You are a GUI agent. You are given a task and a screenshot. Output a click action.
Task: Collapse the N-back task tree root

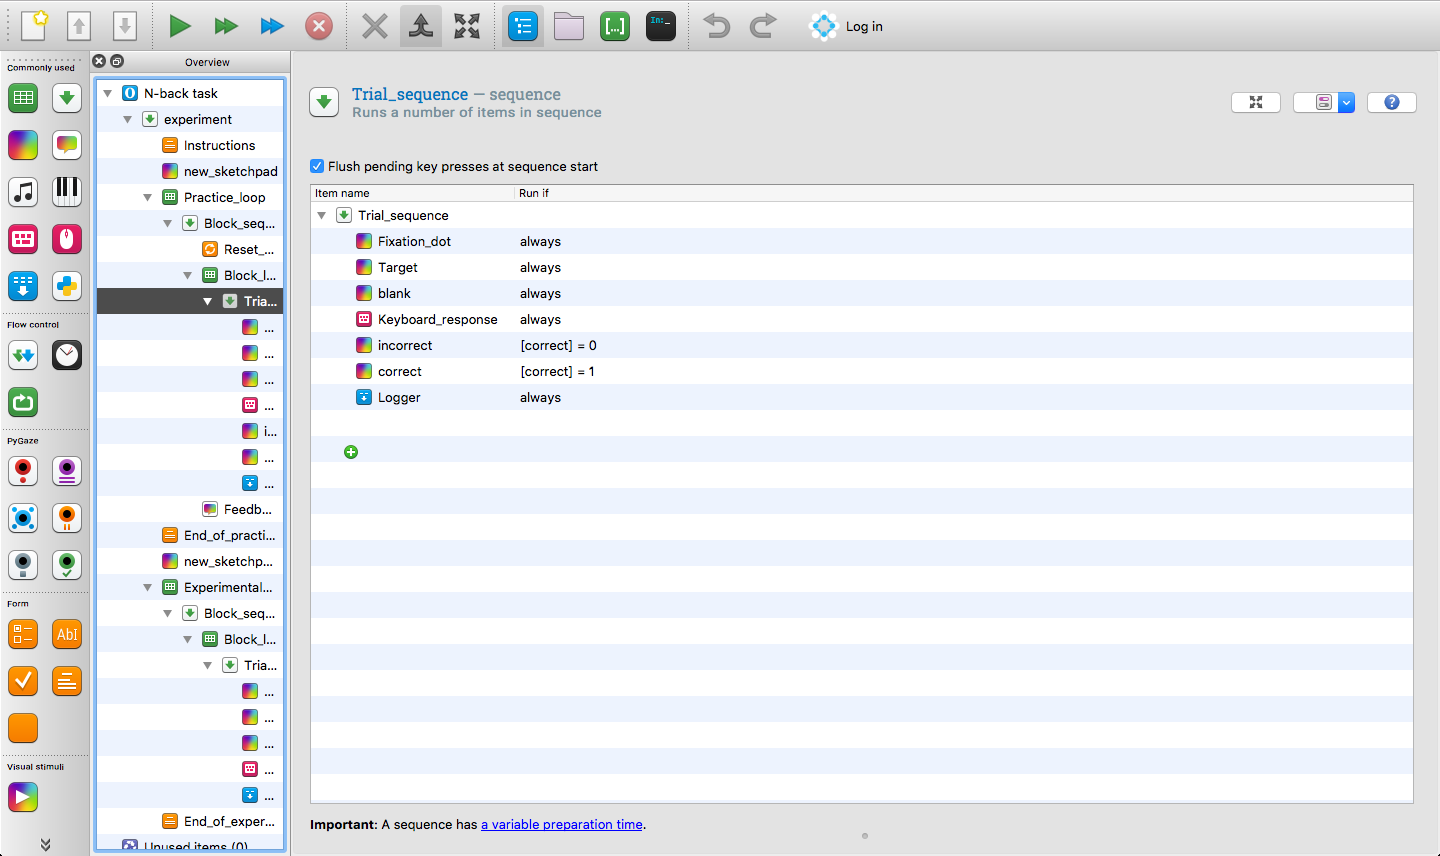[107, 93]
